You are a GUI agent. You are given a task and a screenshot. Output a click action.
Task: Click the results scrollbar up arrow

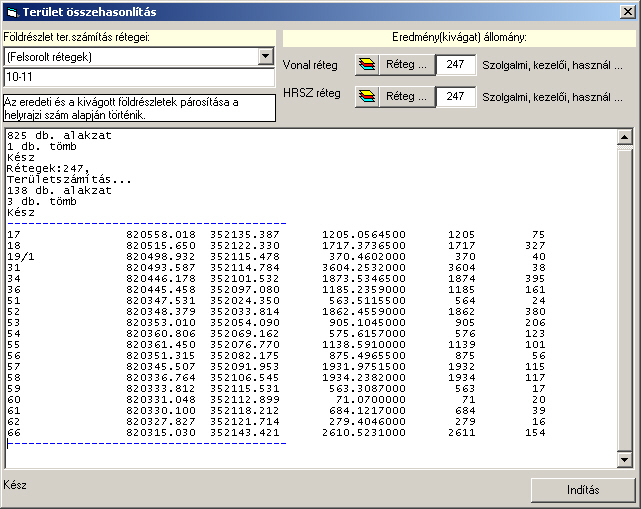pyautogui.click(x=625, y=137)
